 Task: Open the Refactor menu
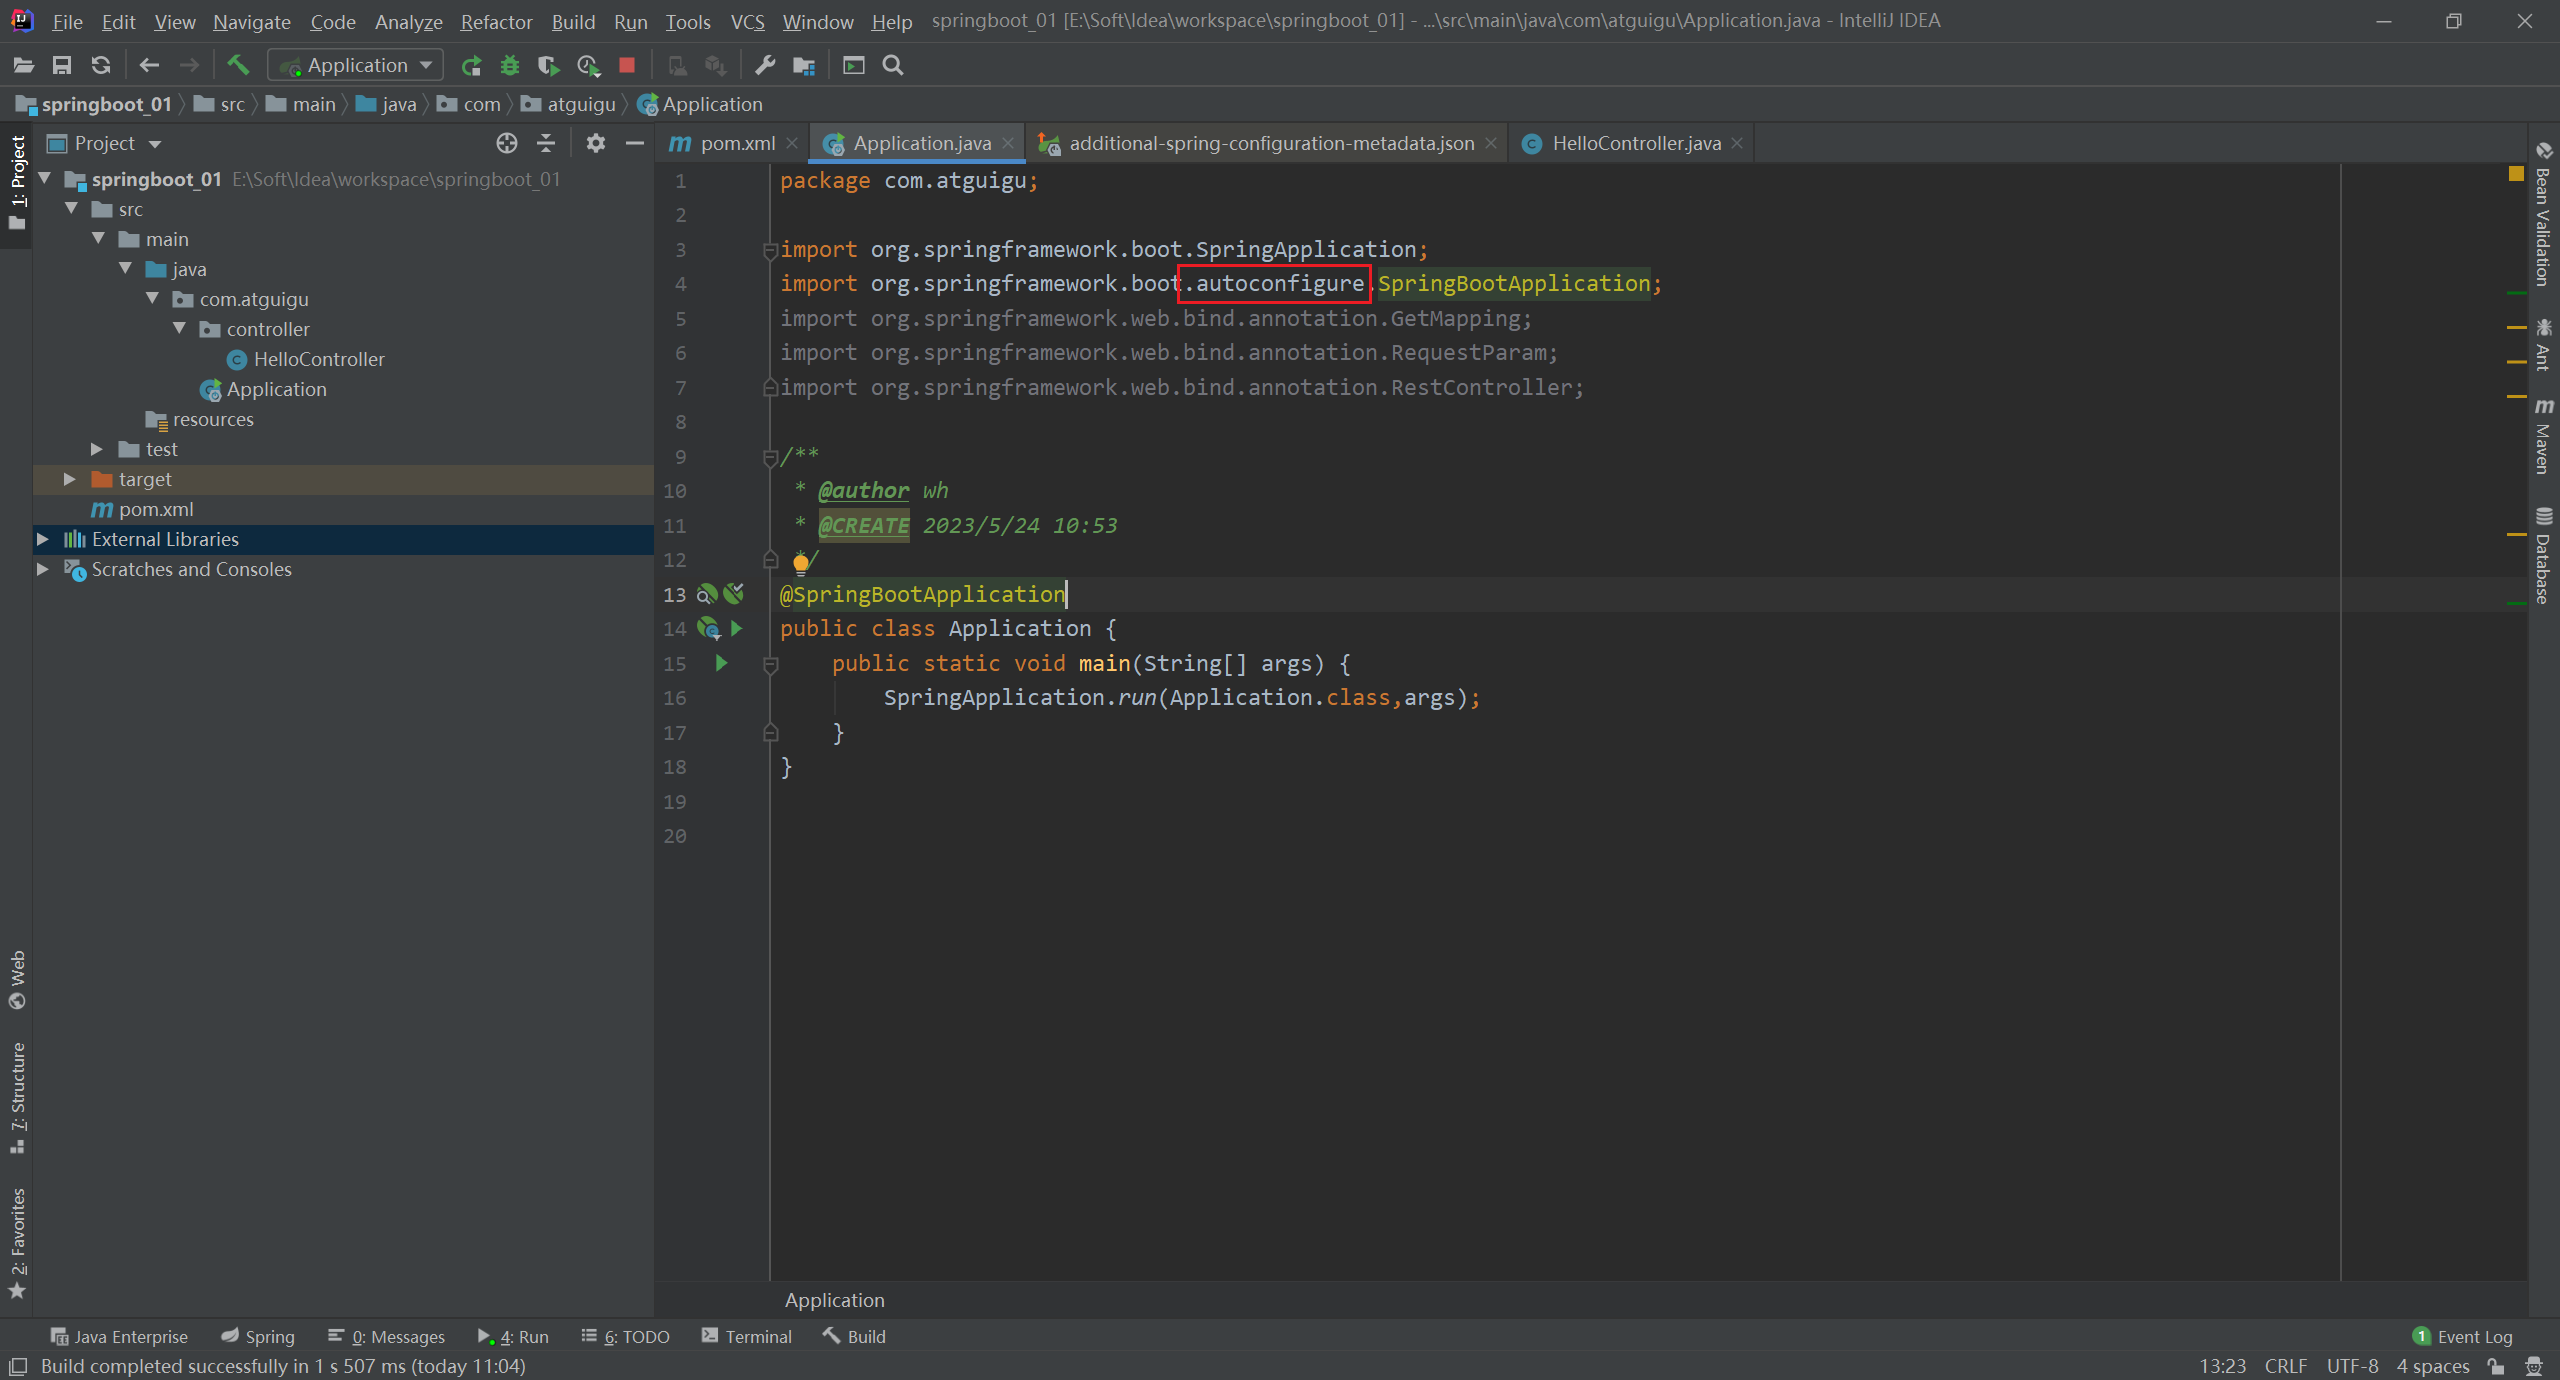tap(496, 21)
